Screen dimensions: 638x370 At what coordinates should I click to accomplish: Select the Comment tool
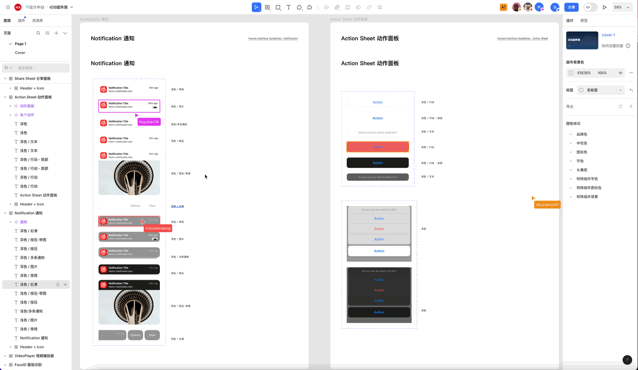[x=310, y=7]
